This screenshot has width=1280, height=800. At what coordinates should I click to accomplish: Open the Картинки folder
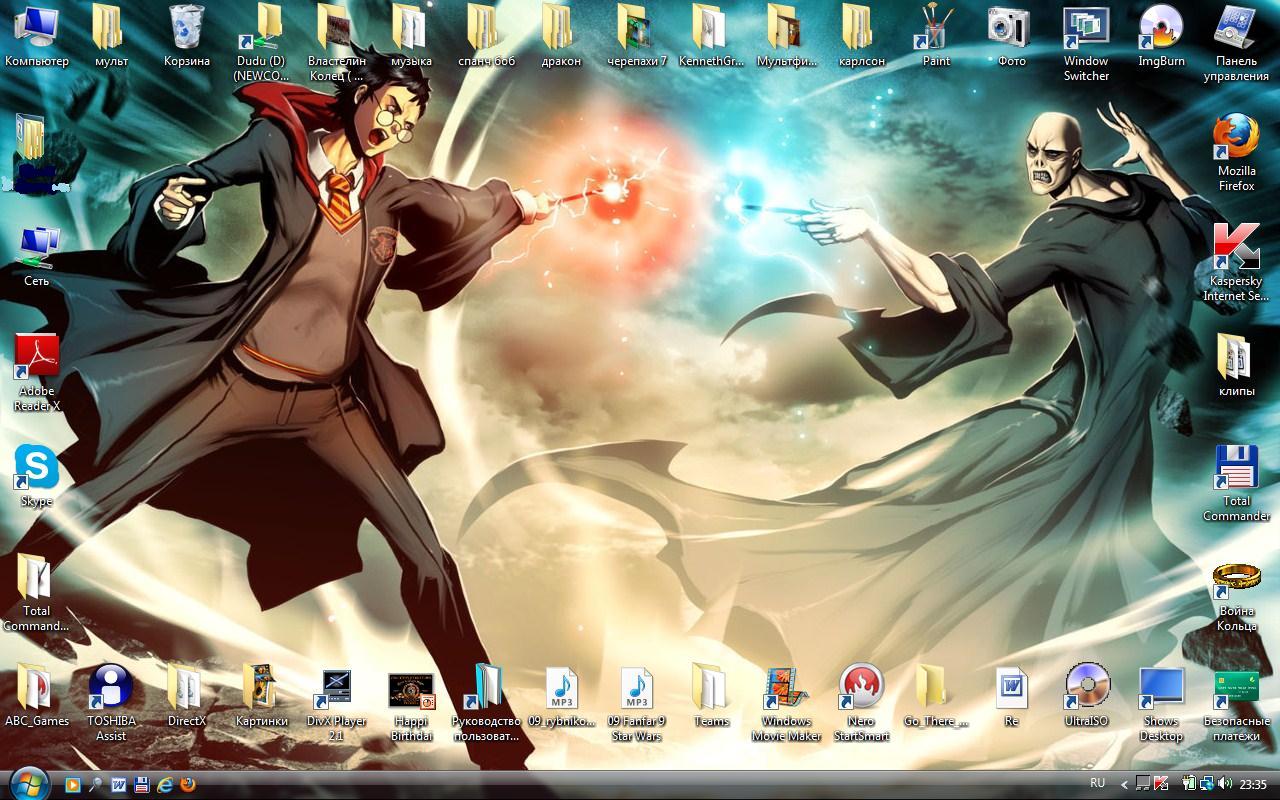coord(261,695)
